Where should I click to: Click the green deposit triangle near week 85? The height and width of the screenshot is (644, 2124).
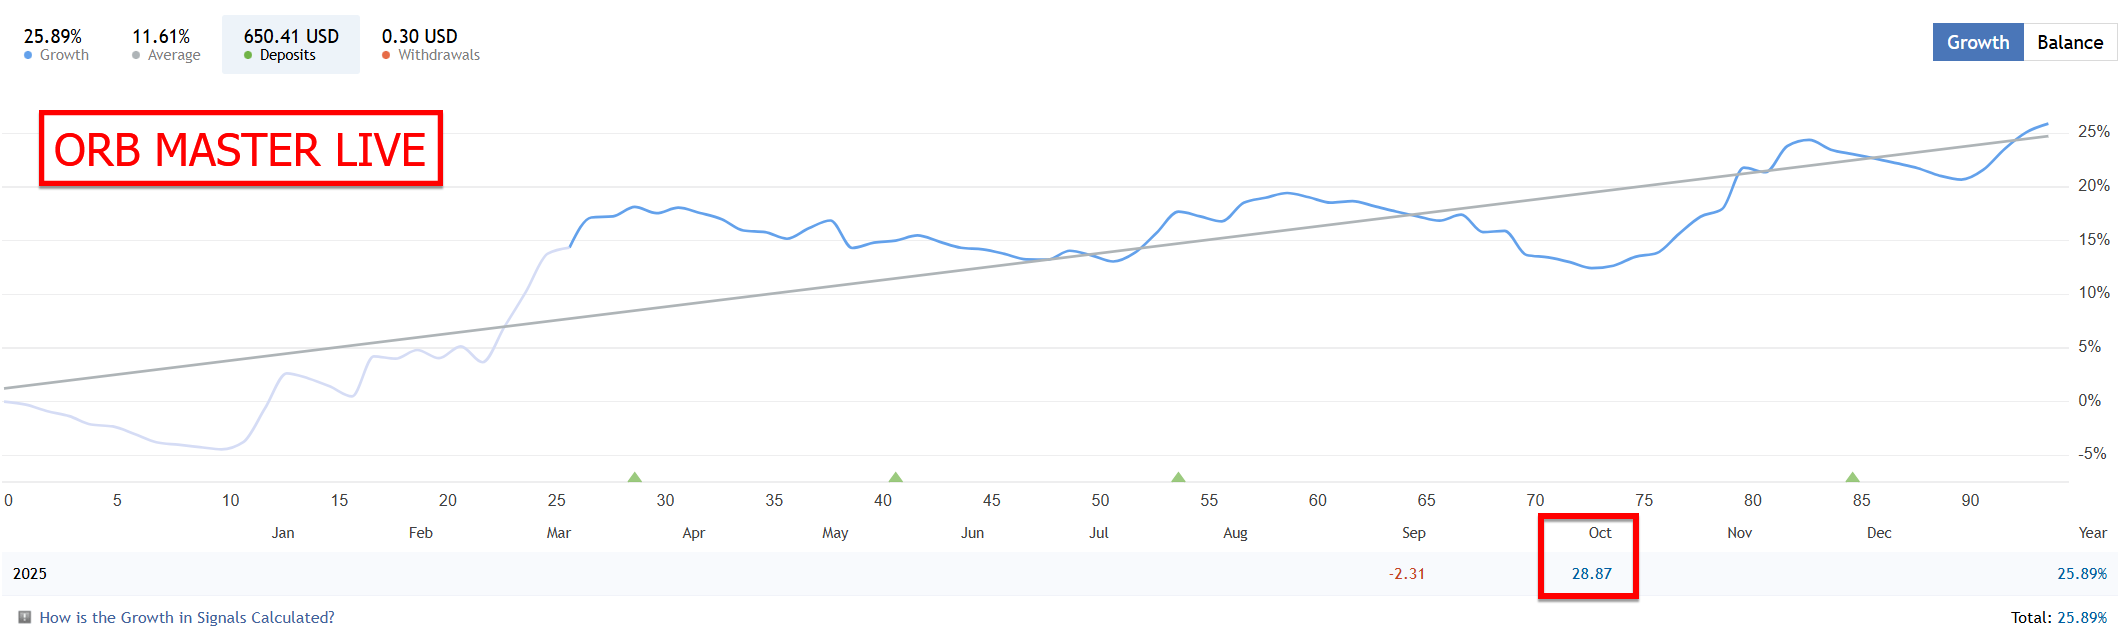(x=1852, y=477)
